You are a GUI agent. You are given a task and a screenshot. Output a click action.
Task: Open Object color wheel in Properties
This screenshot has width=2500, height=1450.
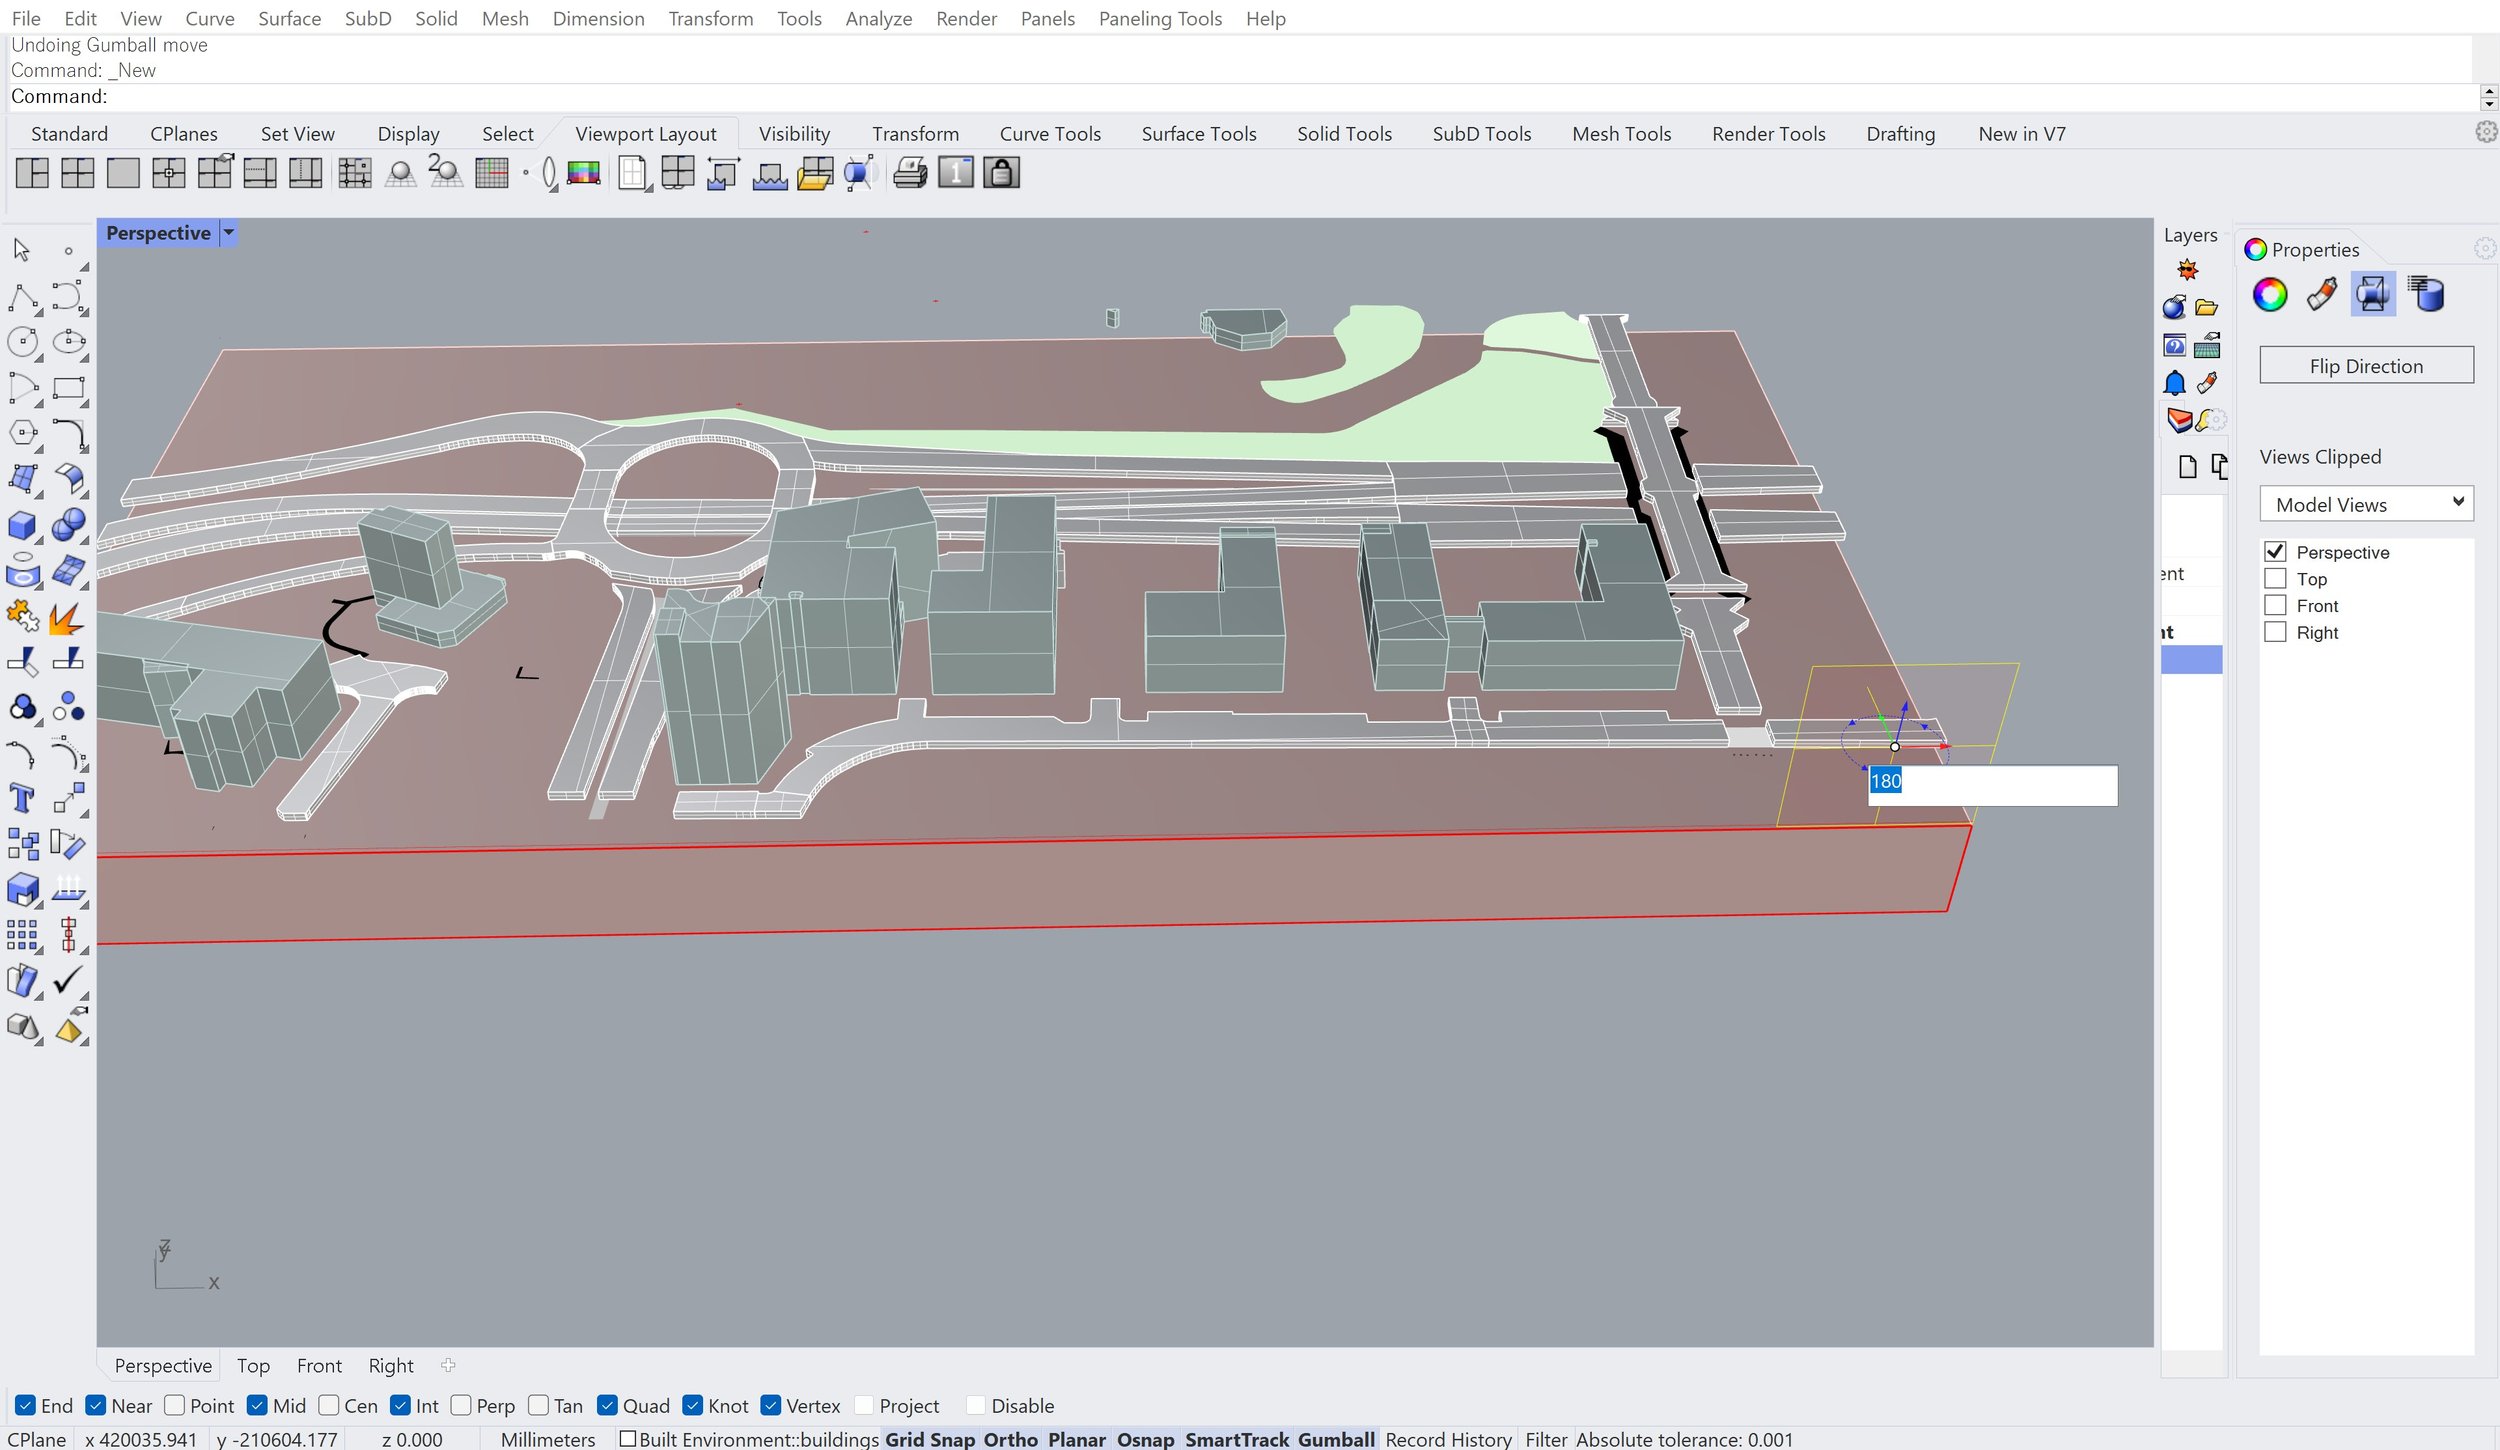2269,294
